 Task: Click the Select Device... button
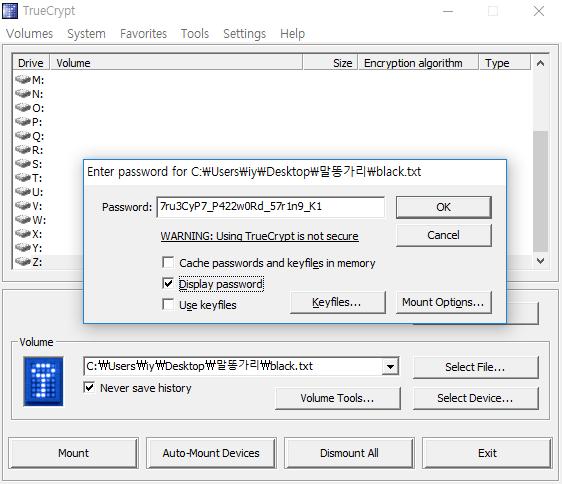tap(476, 398)
